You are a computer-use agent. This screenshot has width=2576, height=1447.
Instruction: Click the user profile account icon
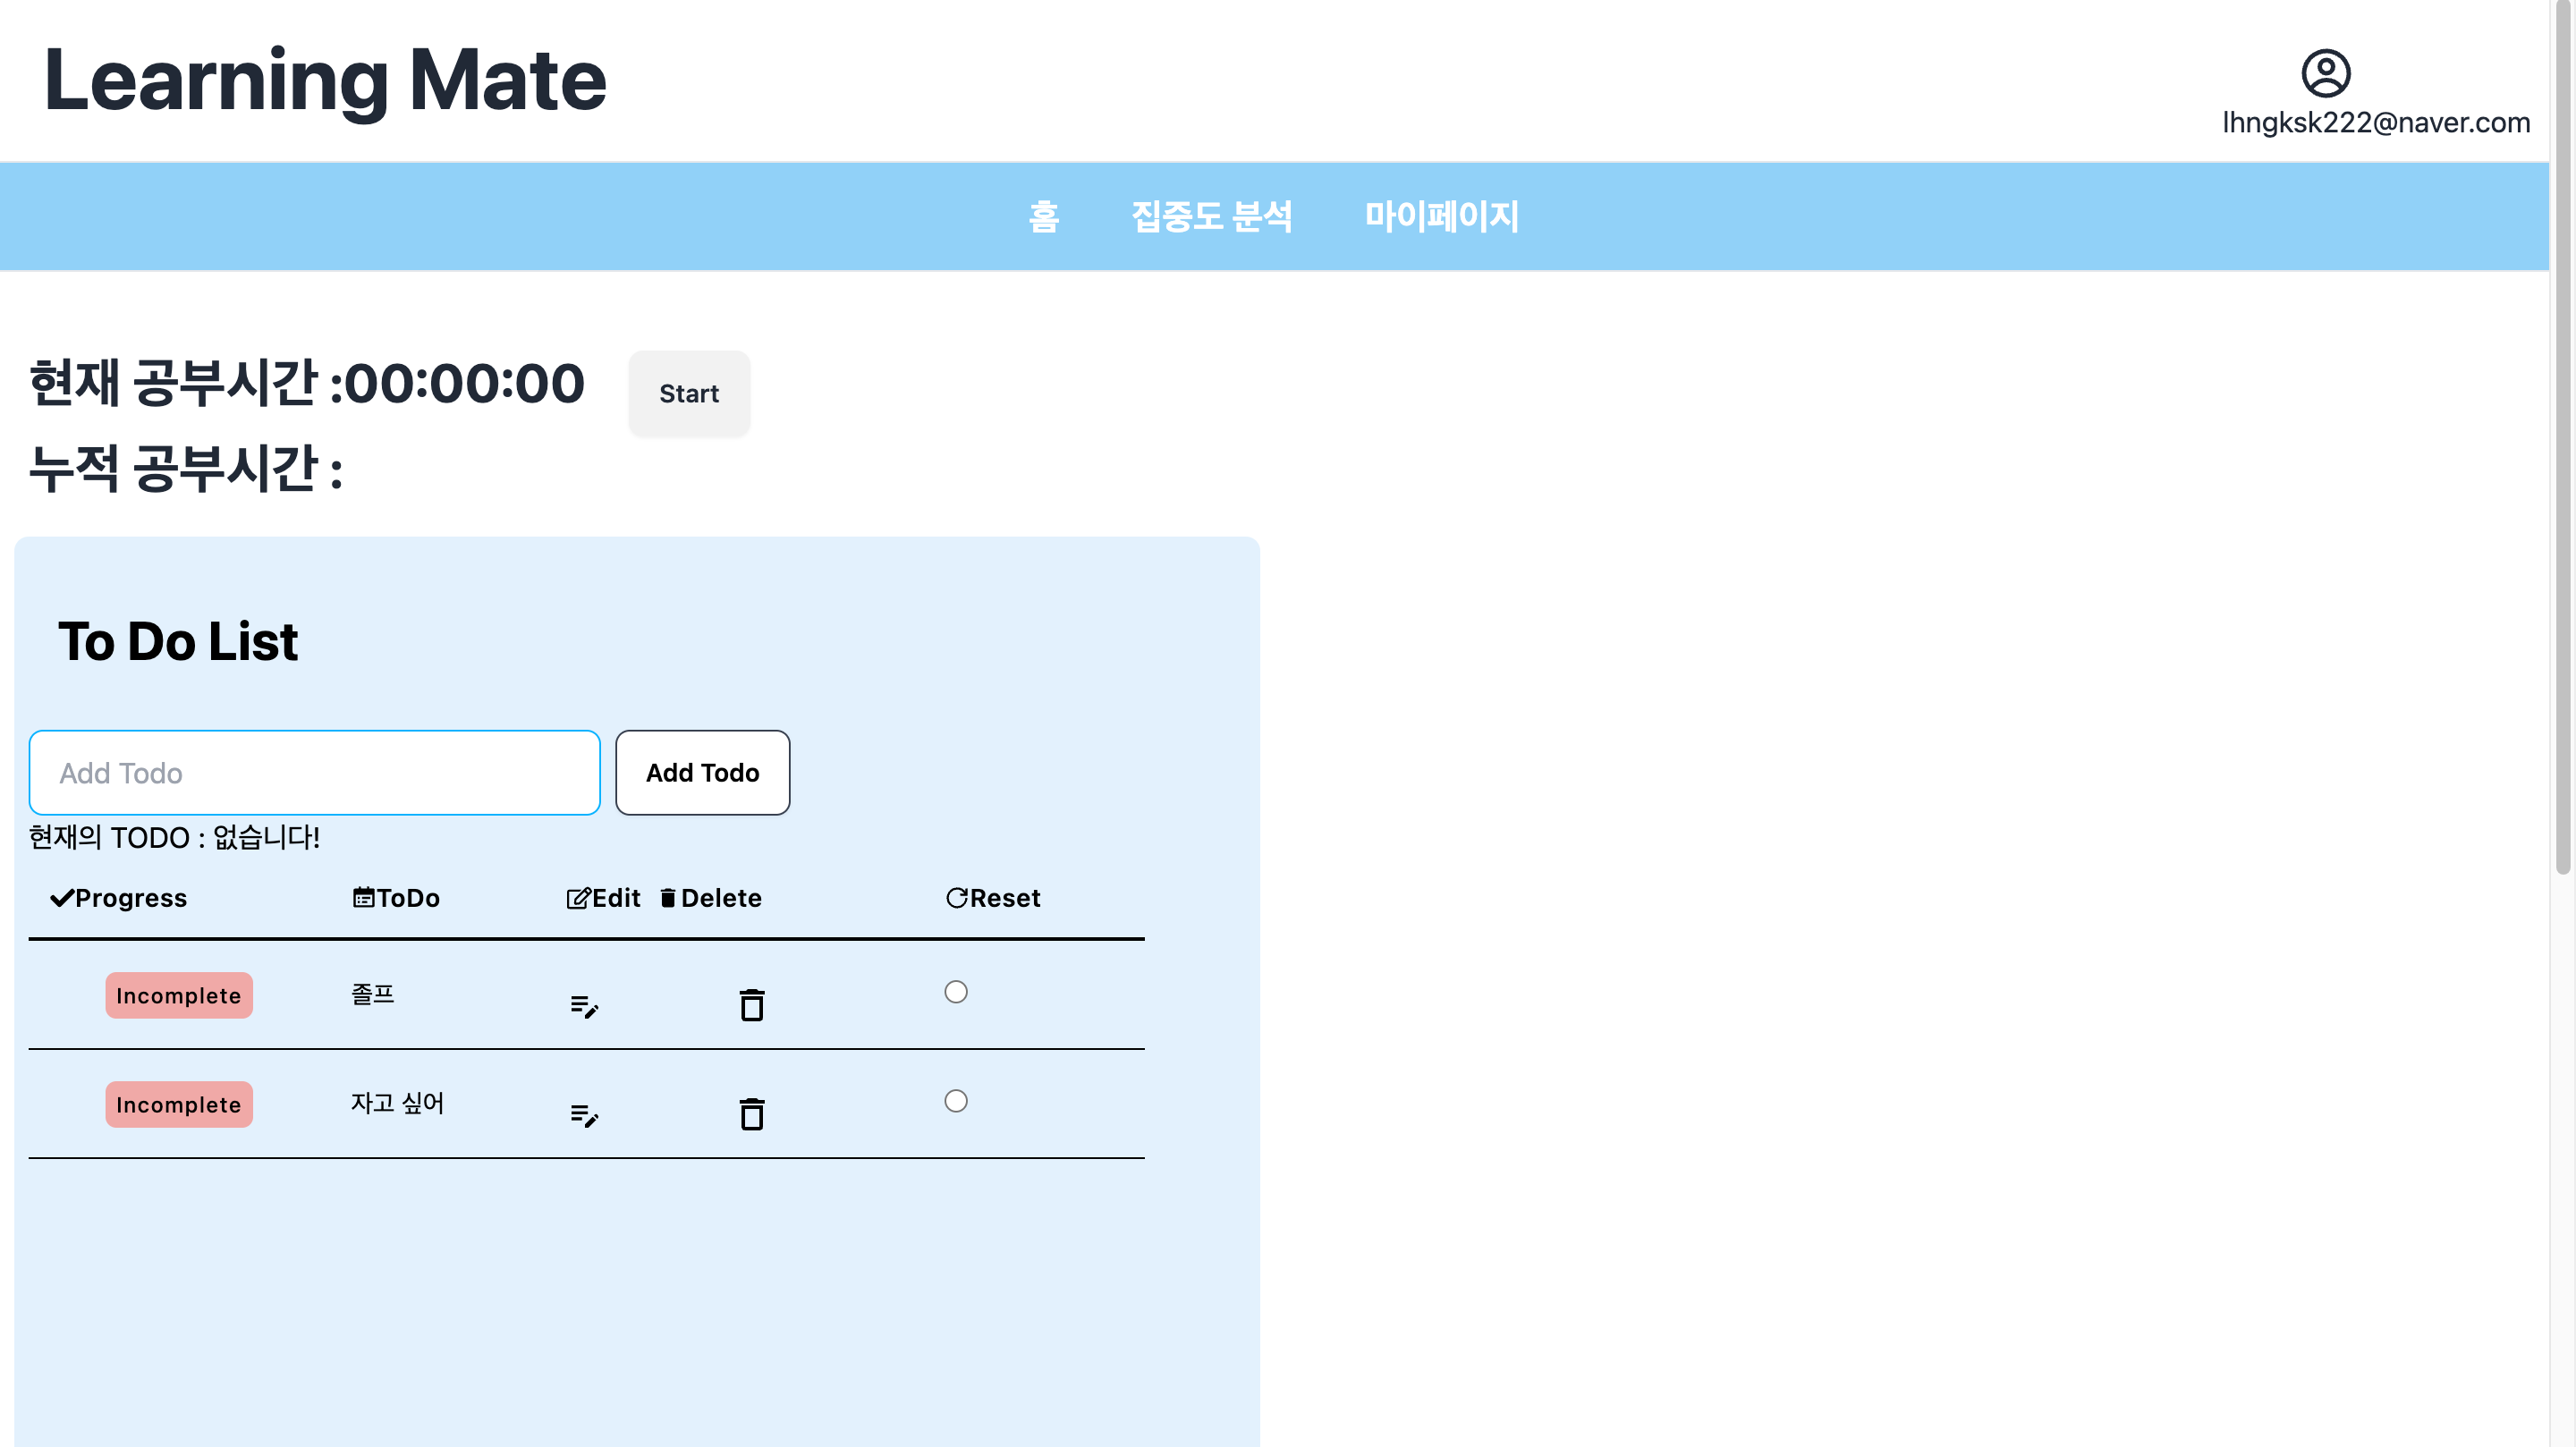click(x=2325, y=73)
